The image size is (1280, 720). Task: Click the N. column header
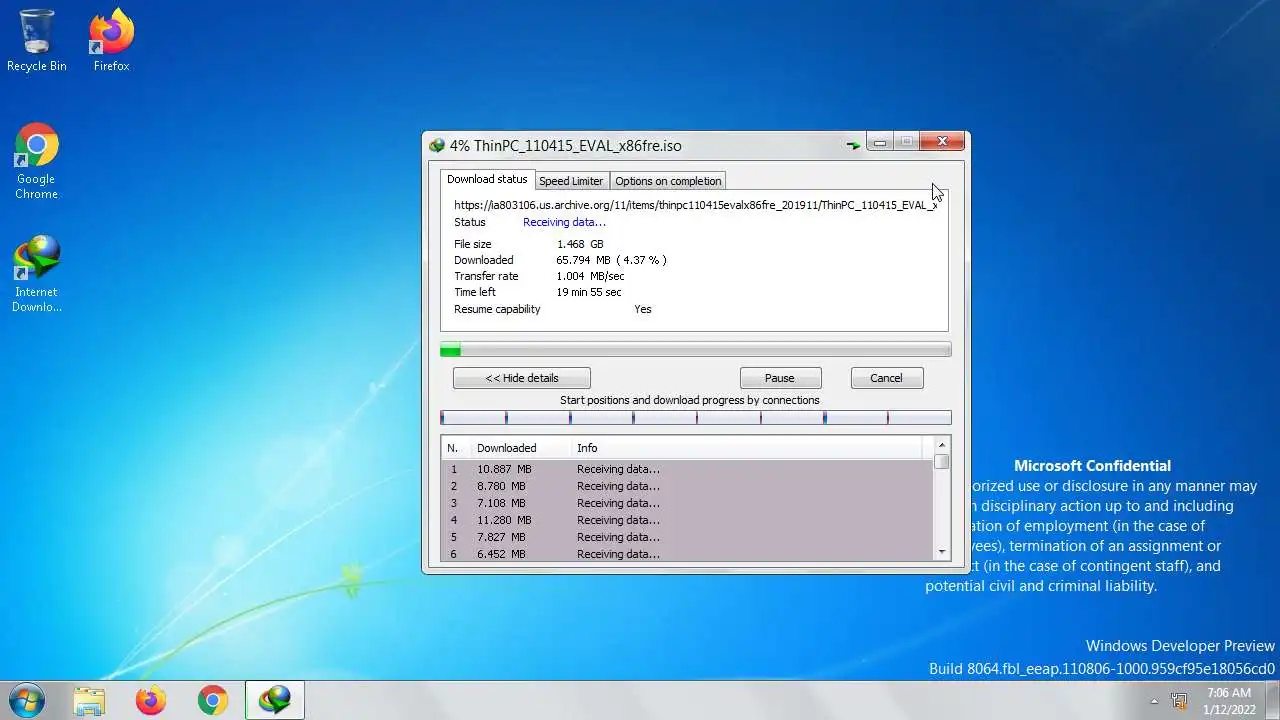point(456,448)
